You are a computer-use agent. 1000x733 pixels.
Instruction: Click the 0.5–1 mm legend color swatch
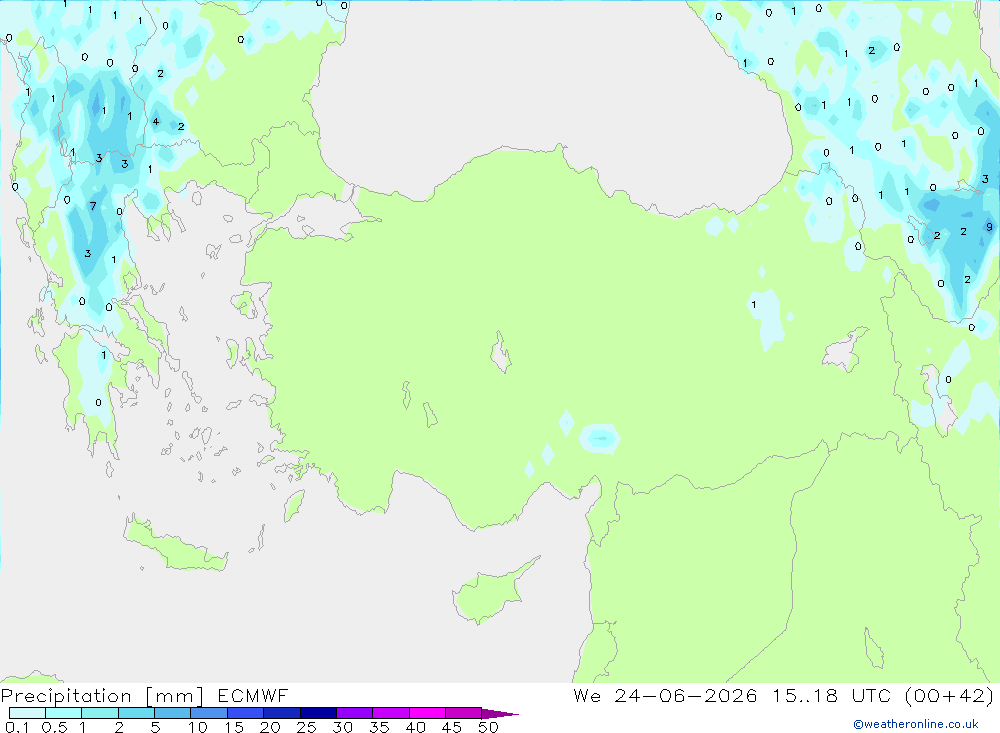pyautogui.click(x=63, y=713)
